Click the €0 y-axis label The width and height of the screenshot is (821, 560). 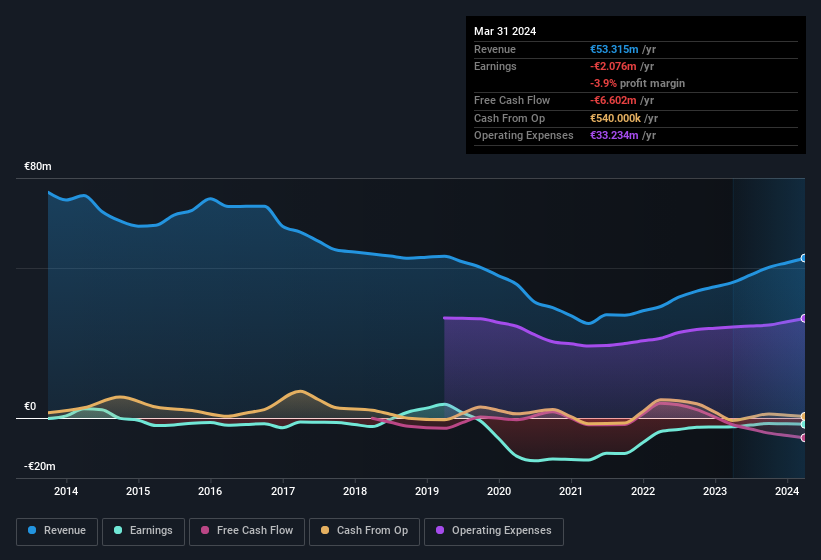[x=30, y=406]
